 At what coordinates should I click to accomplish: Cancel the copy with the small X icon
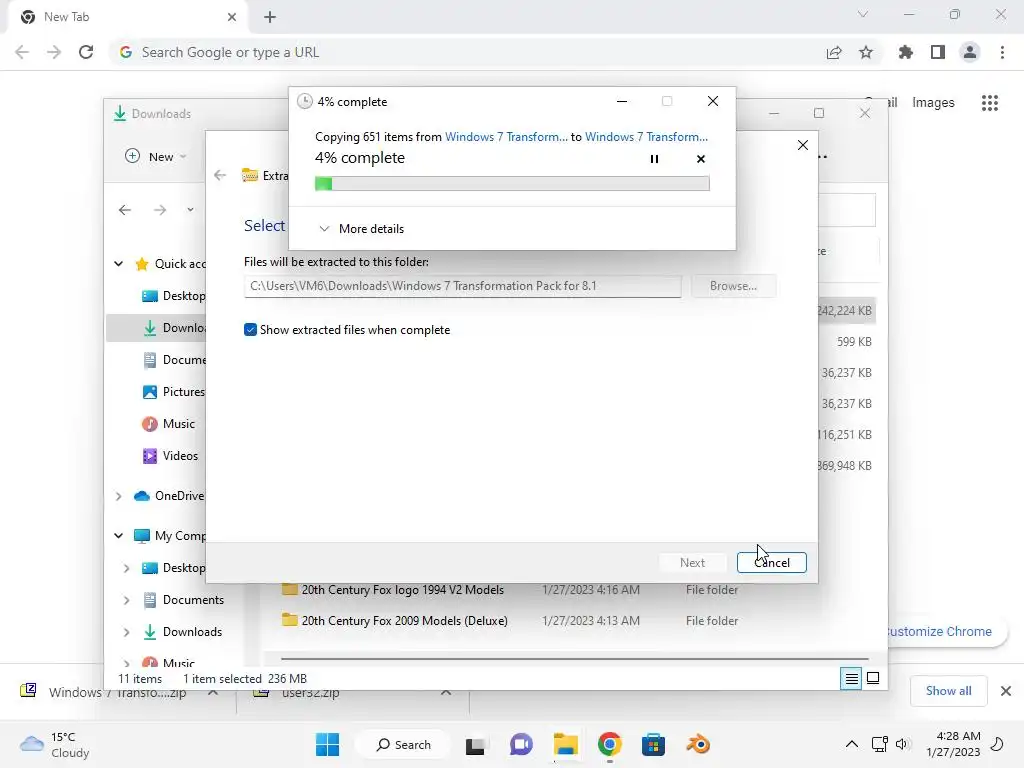pyautogui.click(x=701, y=159)
